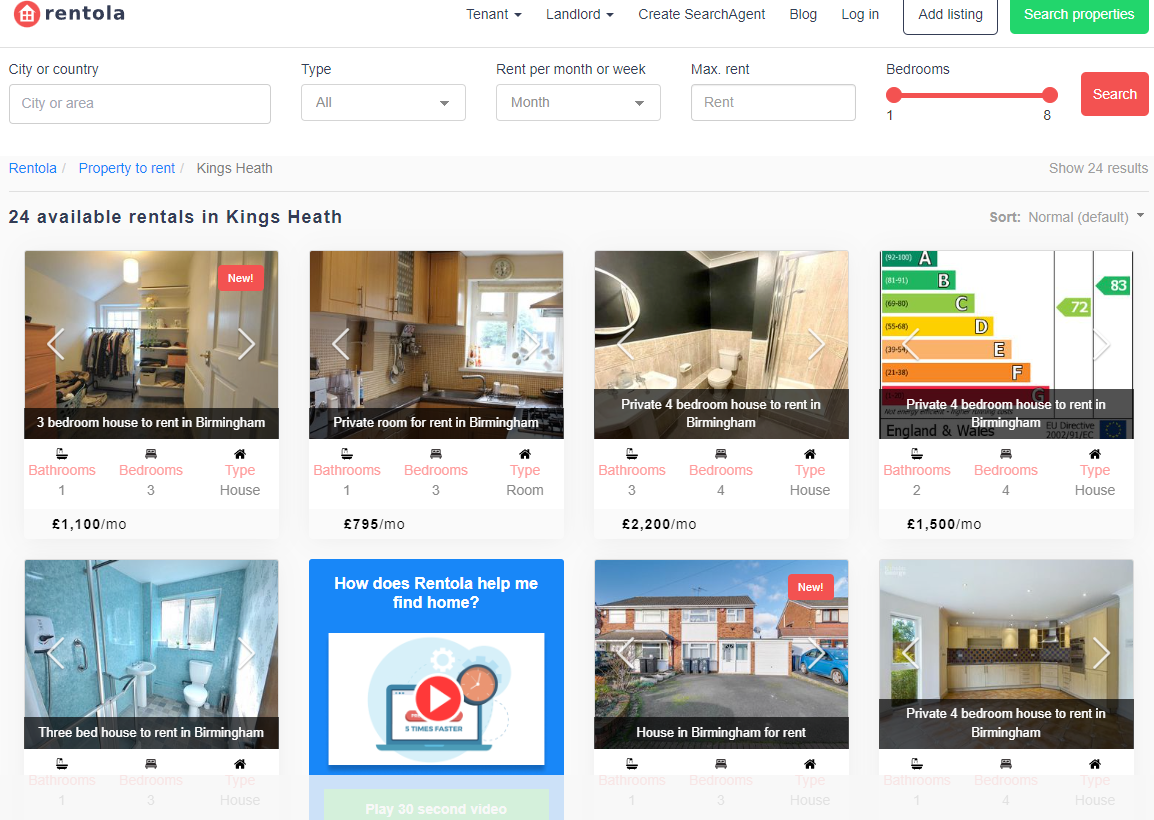Image resolution: width=1154 pixels, height=820 pixels.
Task: Open the Landlord menu
Action: pyautogui.click(x=580, y=14)
